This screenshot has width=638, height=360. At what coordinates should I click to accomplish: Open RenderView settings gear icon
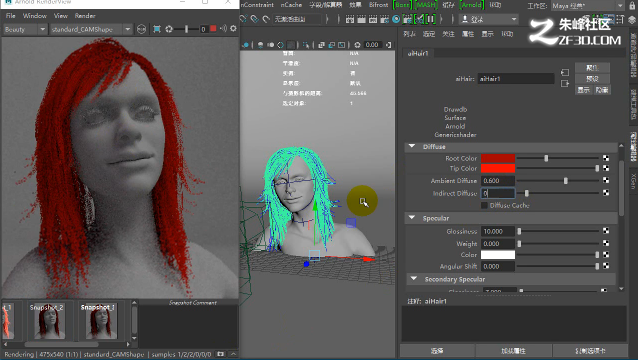coord(233,28)
